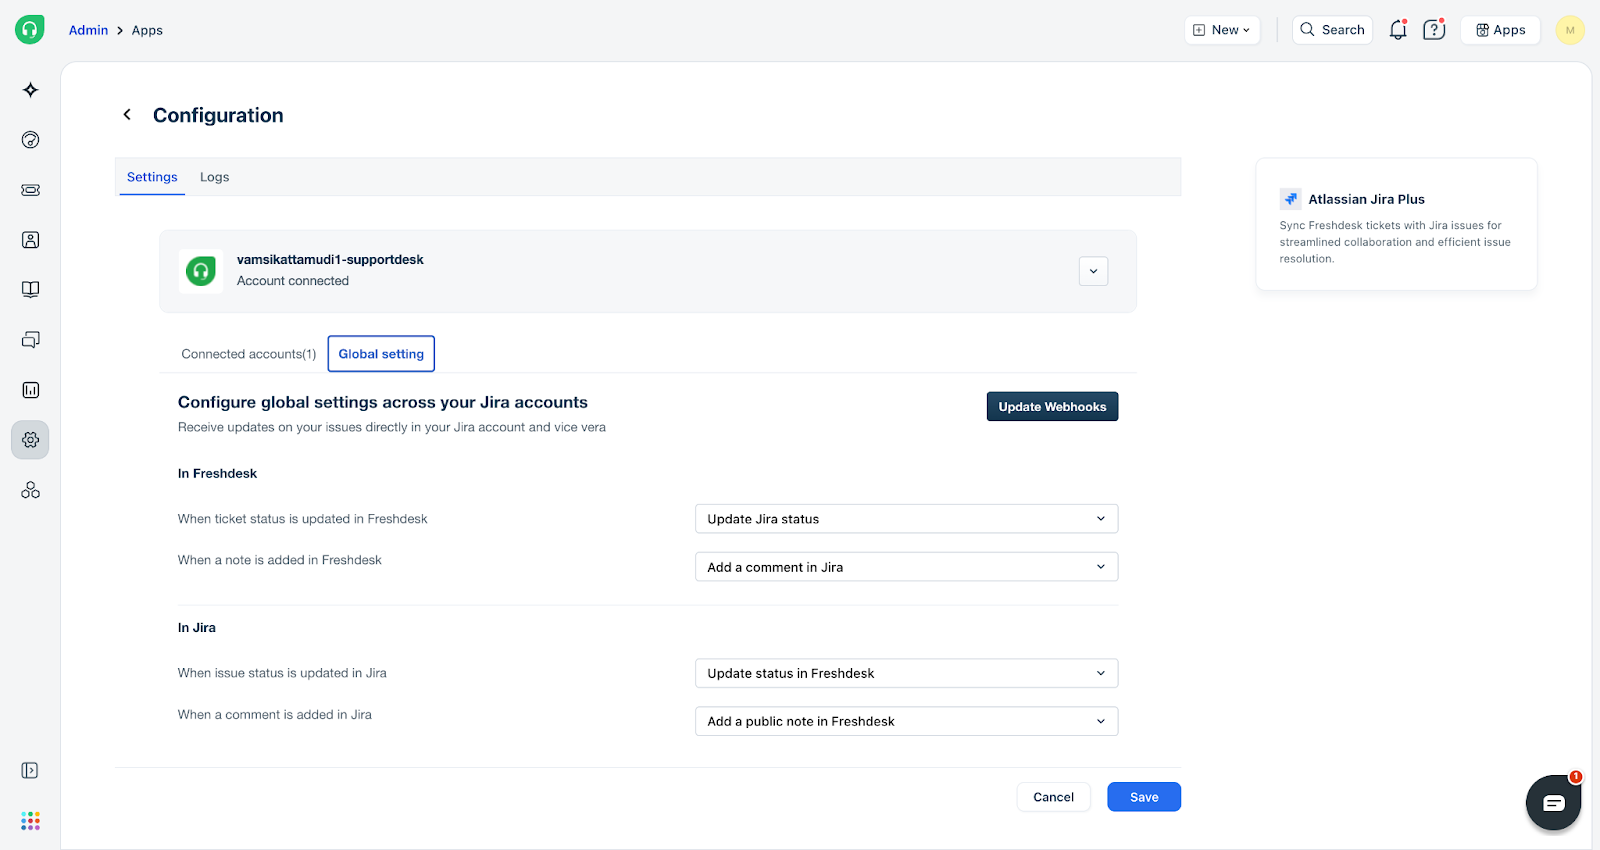
Task: Click the 'Account connected' status text
Action: tap(293, 281)
